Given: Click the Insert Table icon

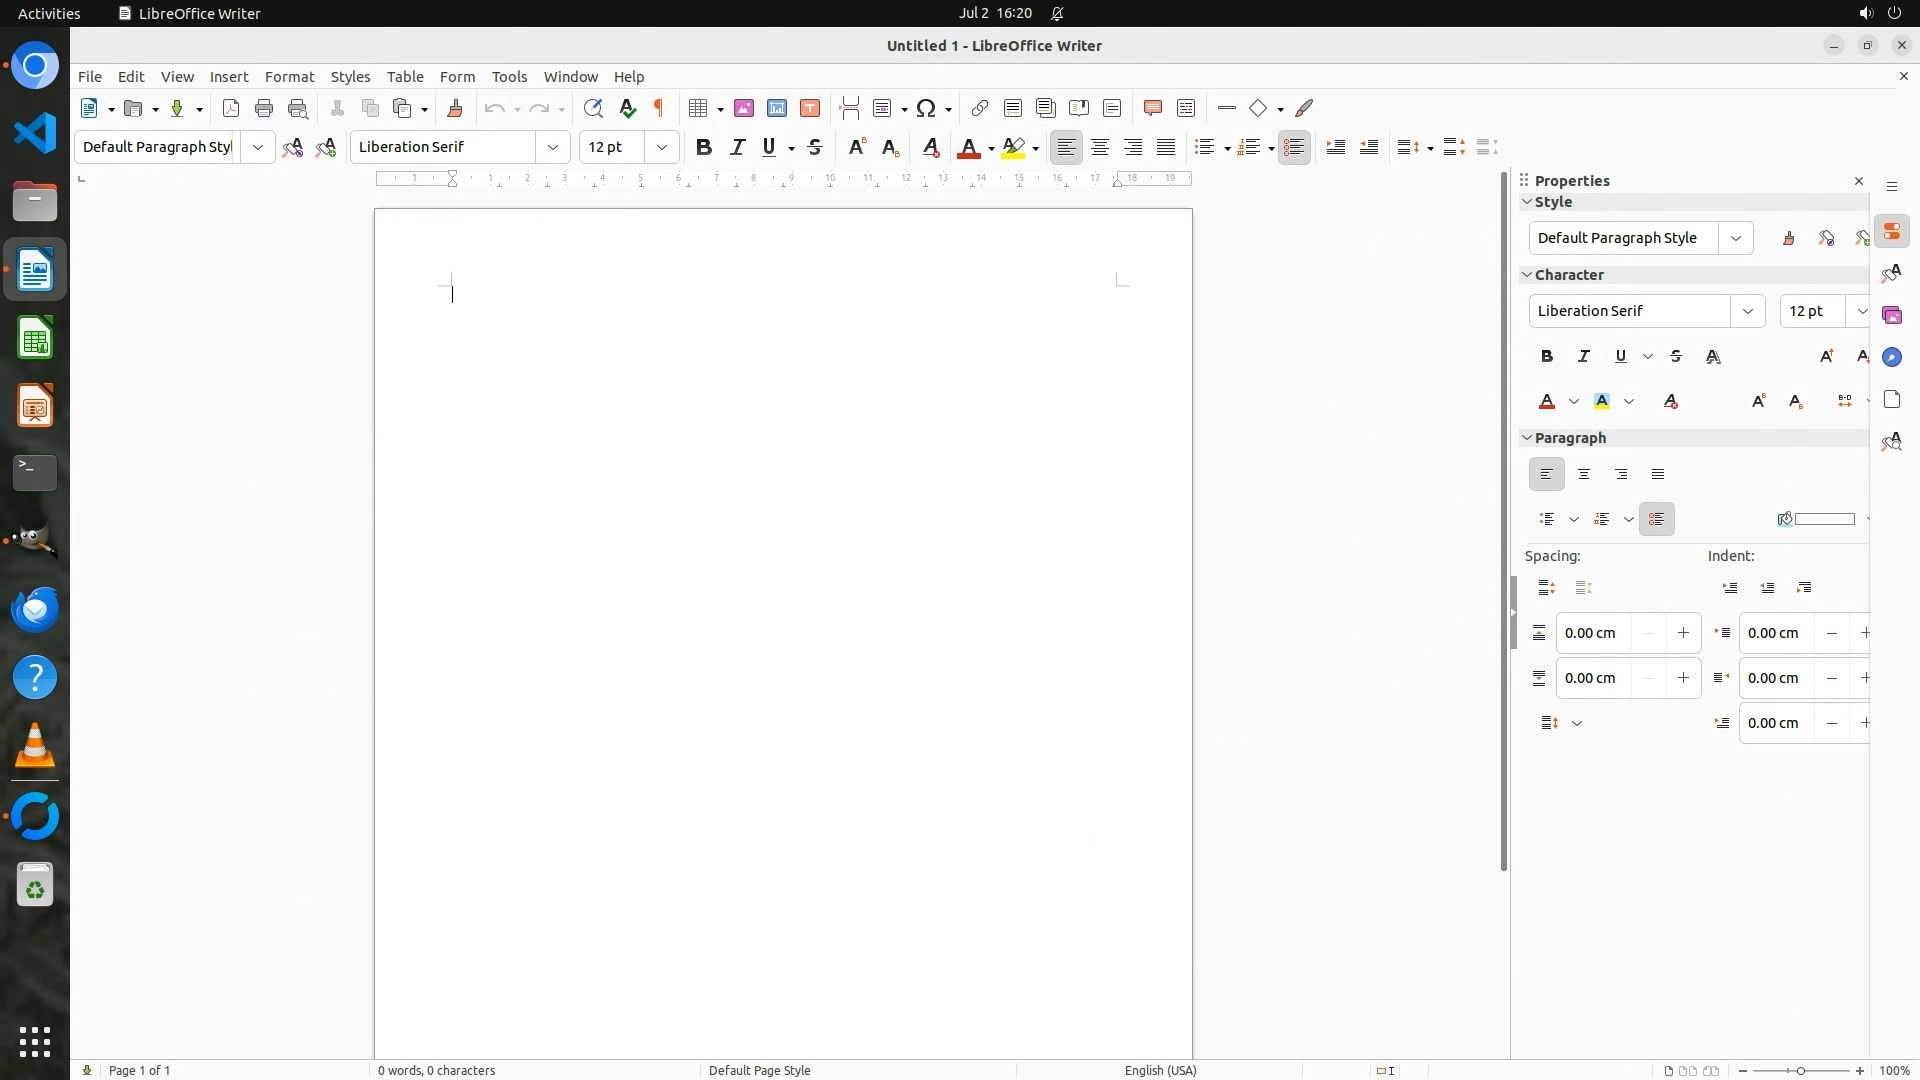Looking at the screenshot, I should coord(699,108).
